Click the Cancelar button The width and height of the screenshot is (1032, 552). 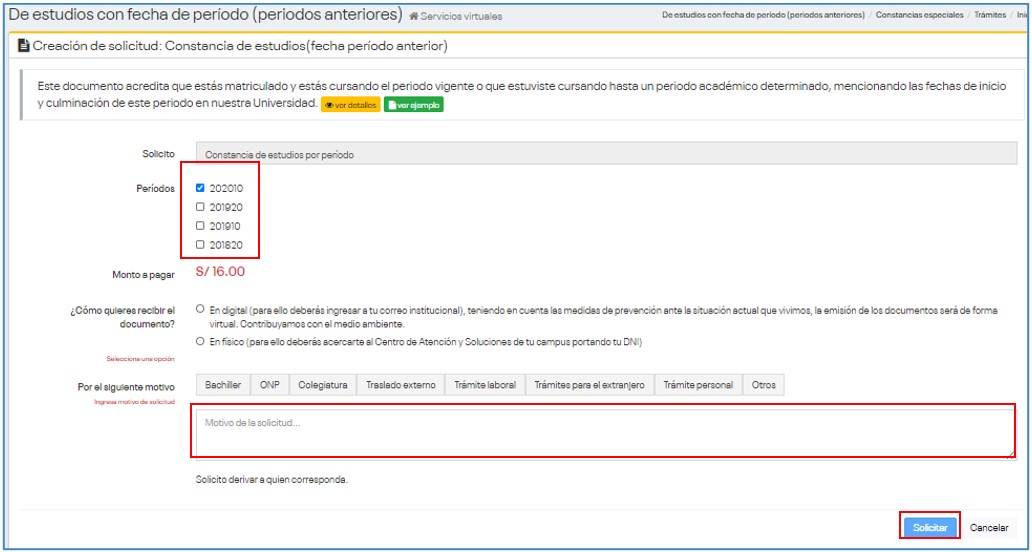[989, 527]
